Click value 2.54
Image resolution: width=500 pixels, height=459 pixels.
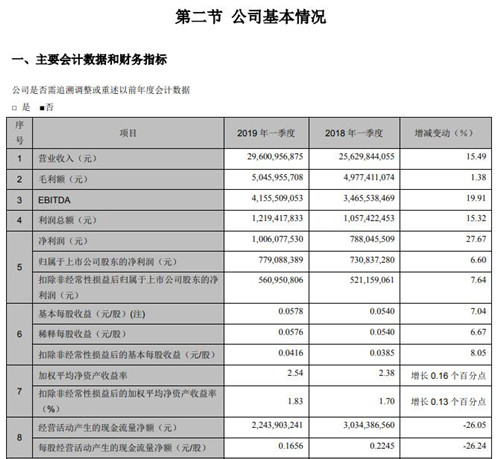pos(295,373)
